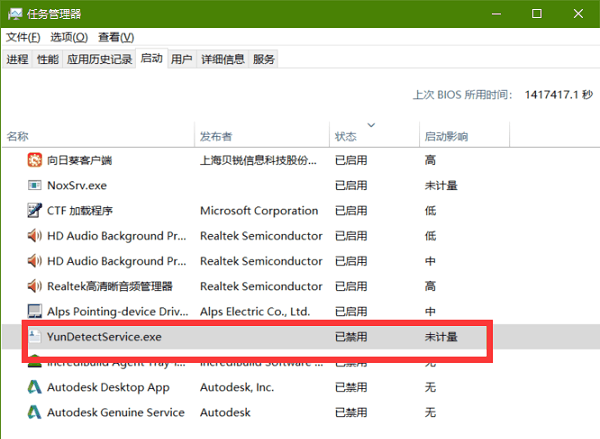The width and height of the screenshot is (600, 439).
Task: Select the Autodesk Desktop App entry
Action: [108, 387]
